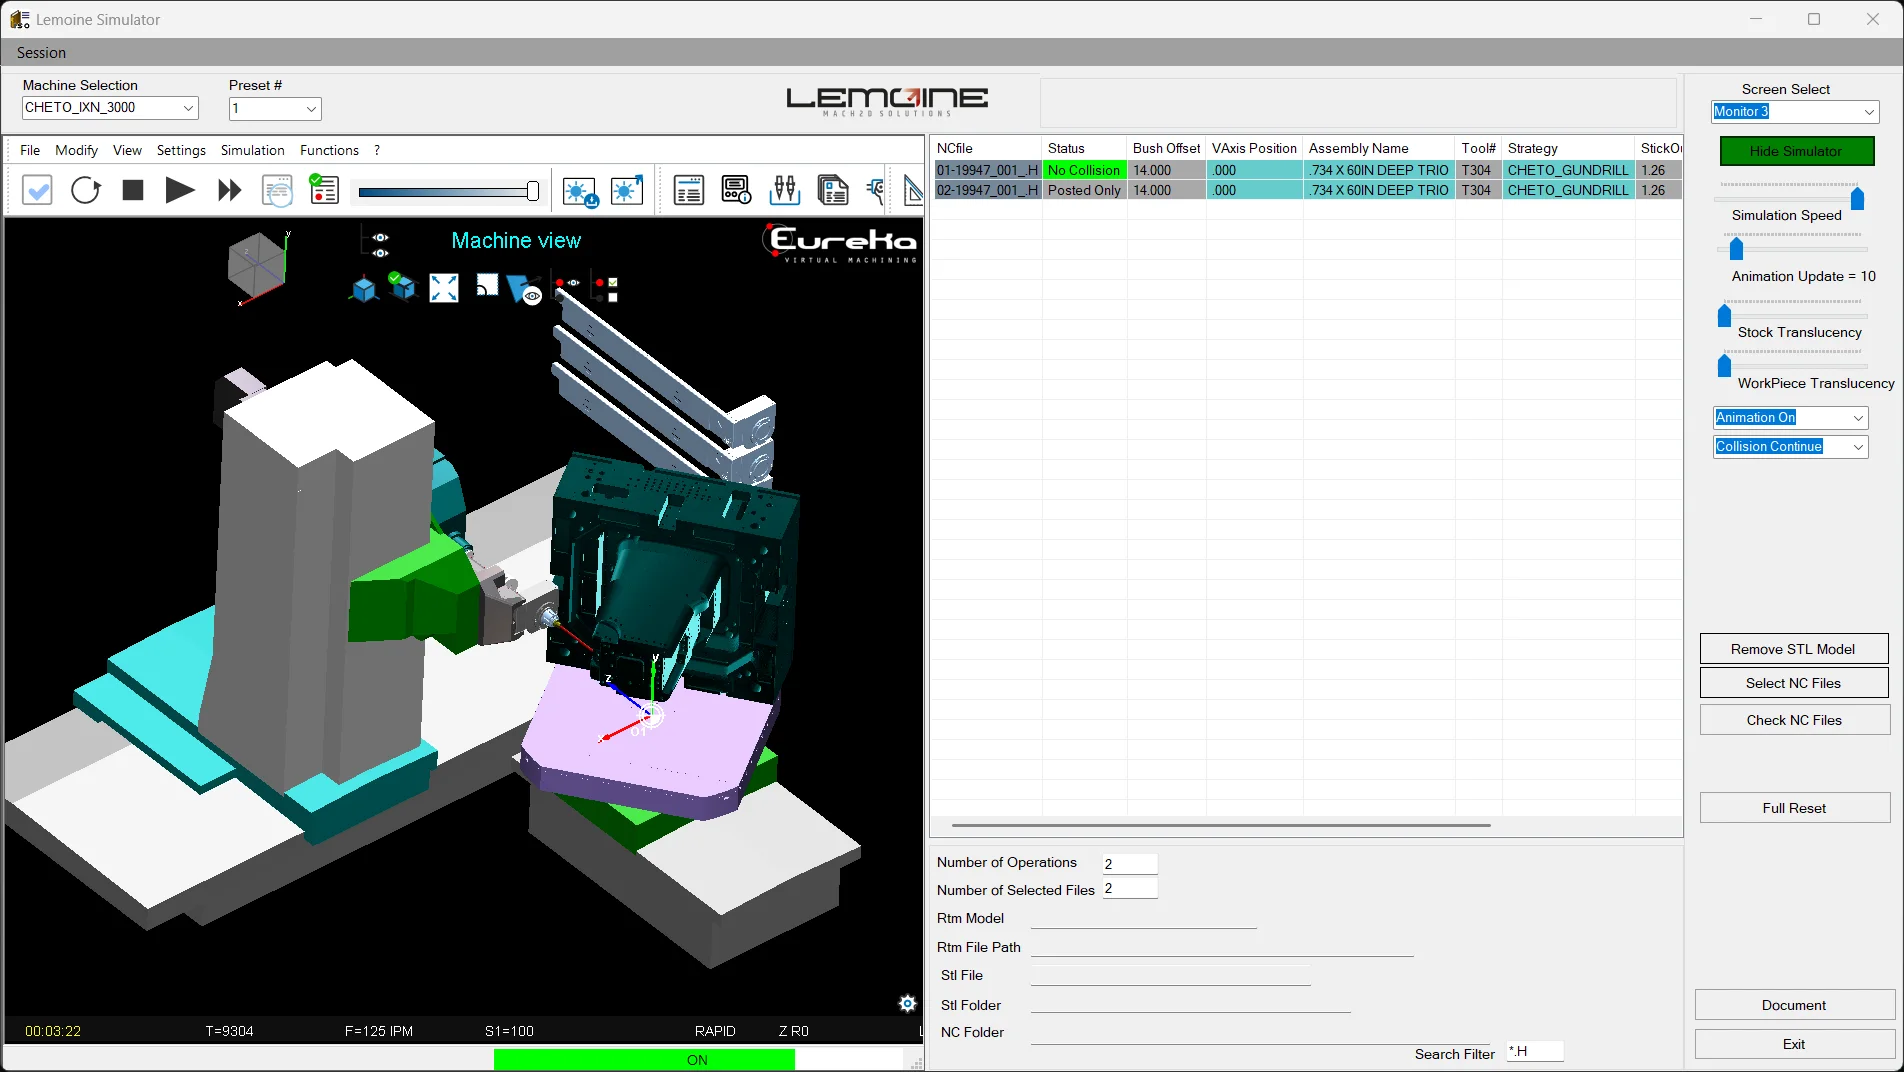1904x1072 pixels.
Task: Open the controller info panel icon
Action: pyautogui.click(x=737, y=190)
